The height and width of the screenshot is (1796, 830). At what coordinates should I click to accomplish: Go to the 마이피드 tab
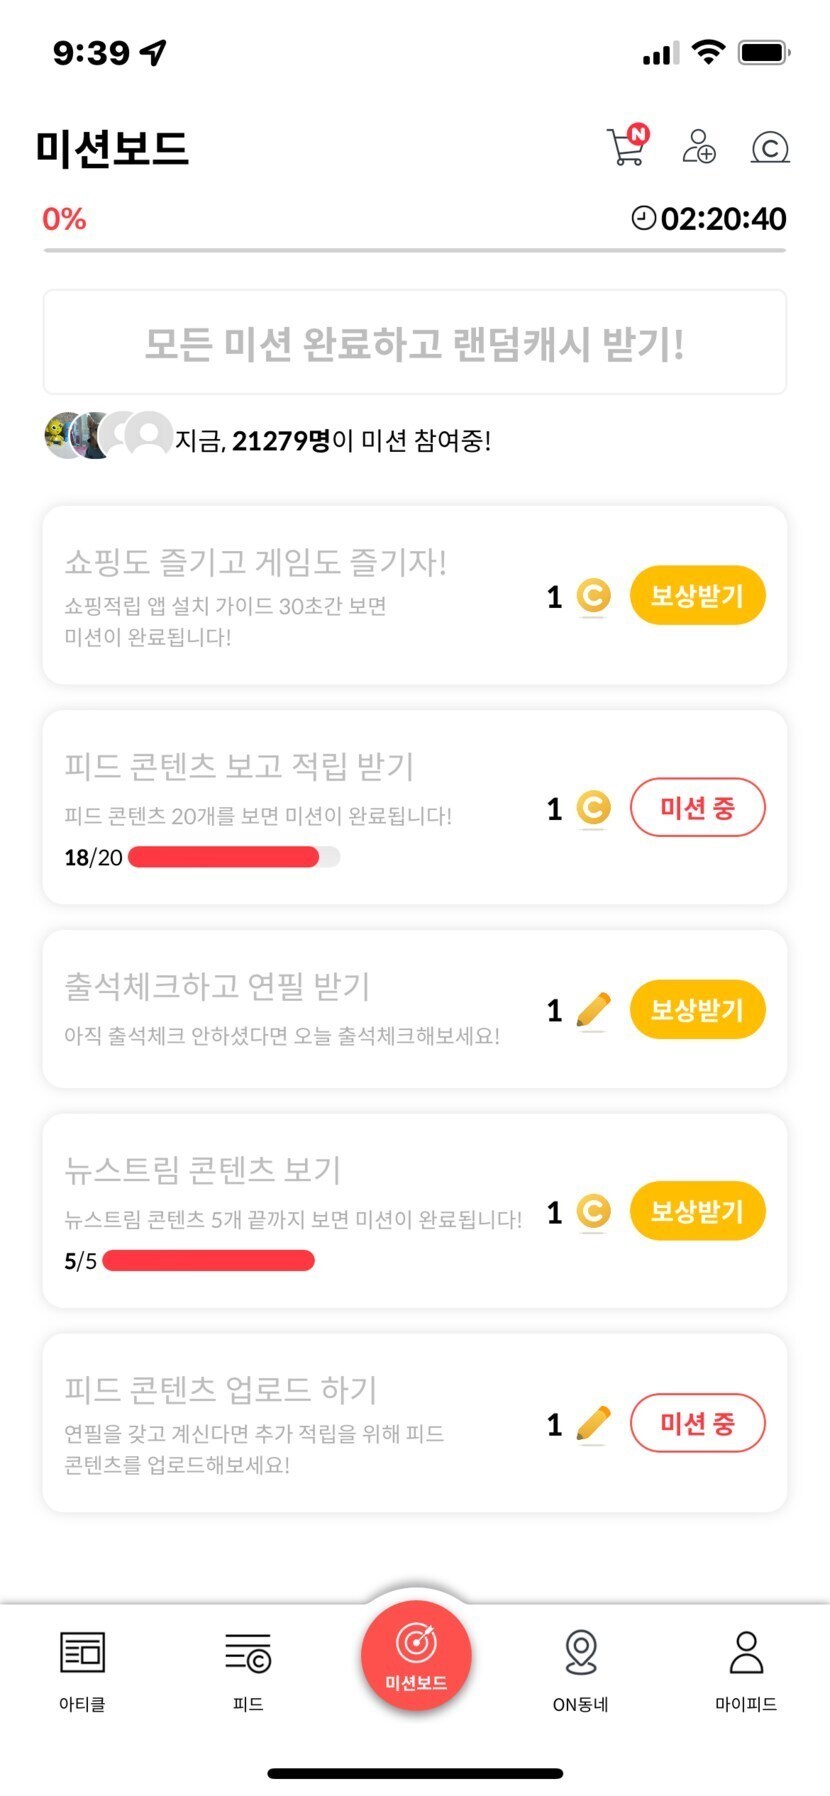746,1670
